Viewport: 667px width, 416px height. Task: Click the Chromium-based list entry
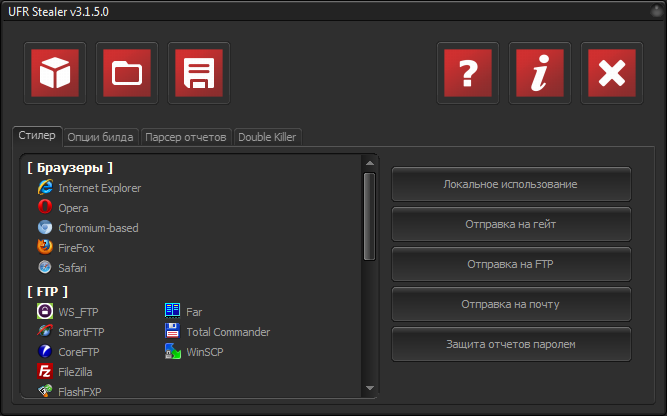(x=97, y=228)
